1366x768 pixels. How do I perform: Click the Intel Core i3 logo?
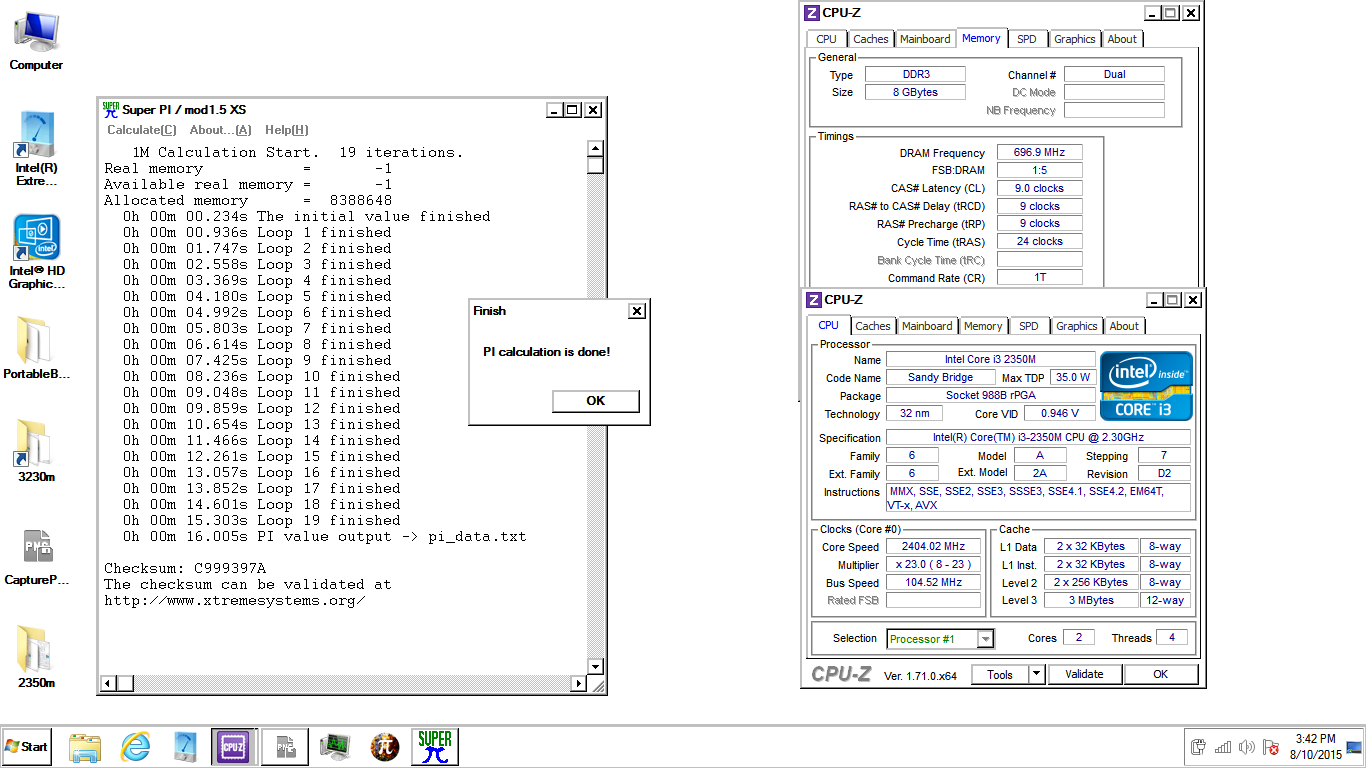point(1146,385)
